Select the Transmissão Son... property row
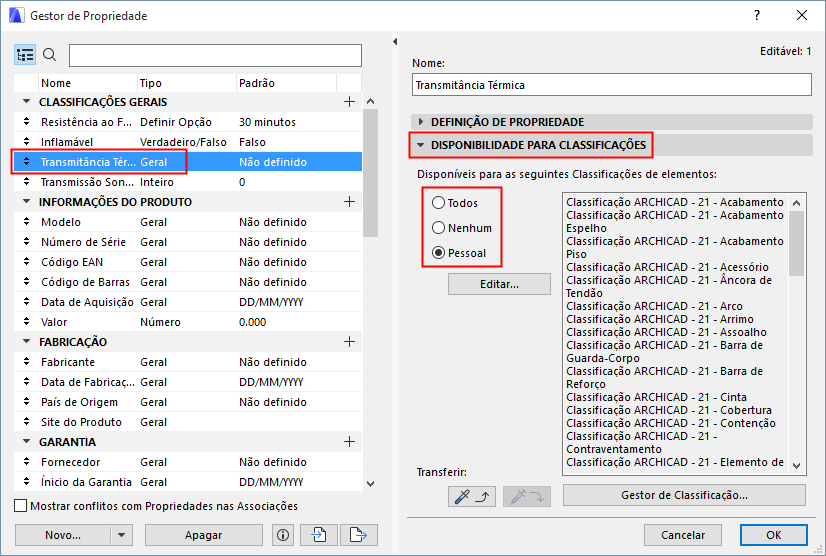 [188, 182]
